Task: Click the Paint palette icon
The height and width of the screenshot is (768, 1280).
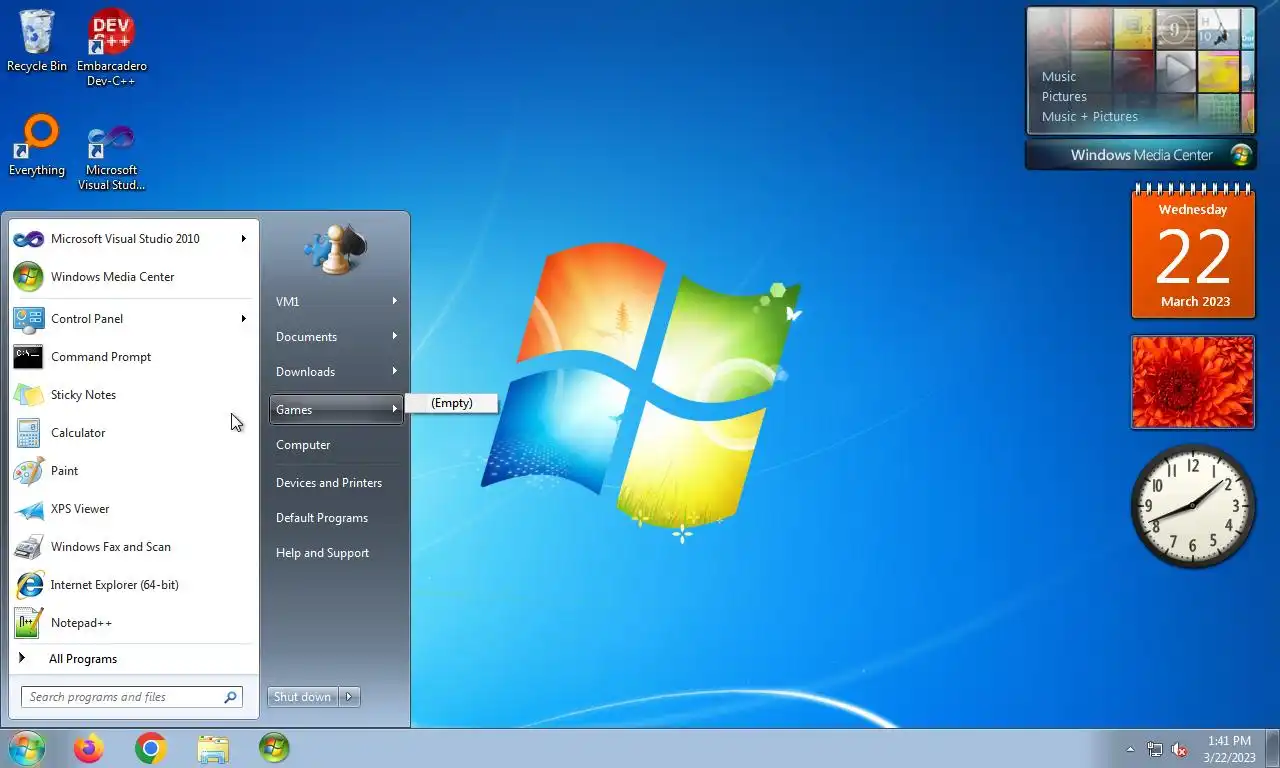Action: click(28, 471)
